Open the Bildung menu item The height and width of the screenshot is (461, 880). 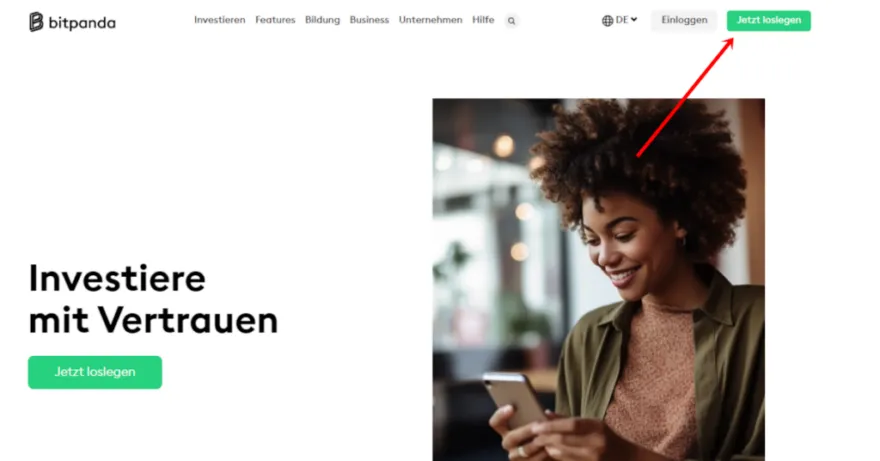(x=322, y=20)
